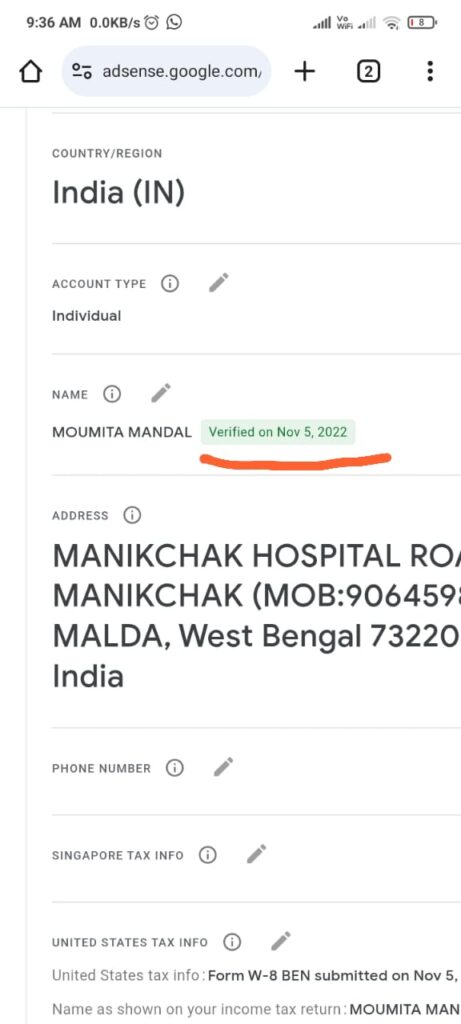The height and width of the screenshot is (1024, 461).
Task: Click the Singapore Tax Info info icon
Action: [x=208, y=855]
